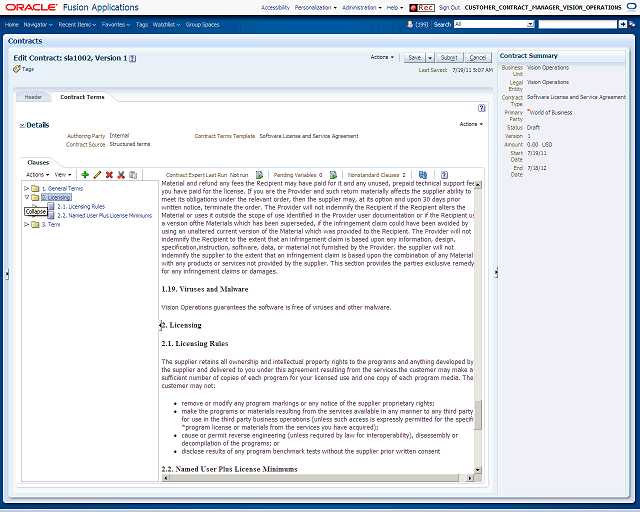Click the global search text field

pos(577,24)
